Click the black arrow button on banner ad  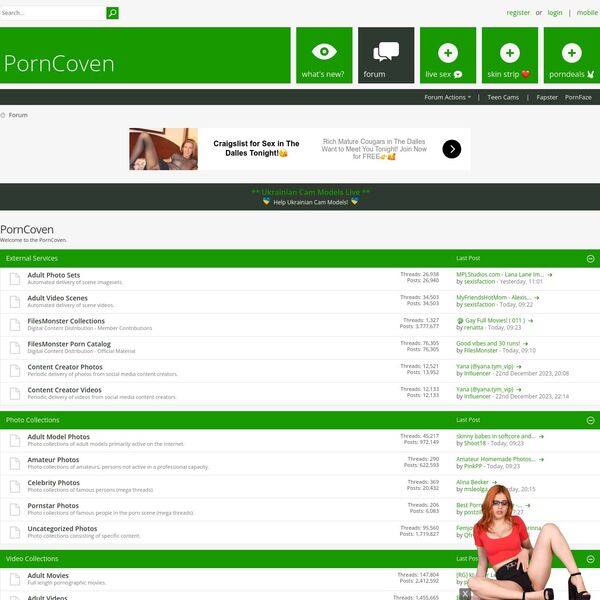coord(452,149)
